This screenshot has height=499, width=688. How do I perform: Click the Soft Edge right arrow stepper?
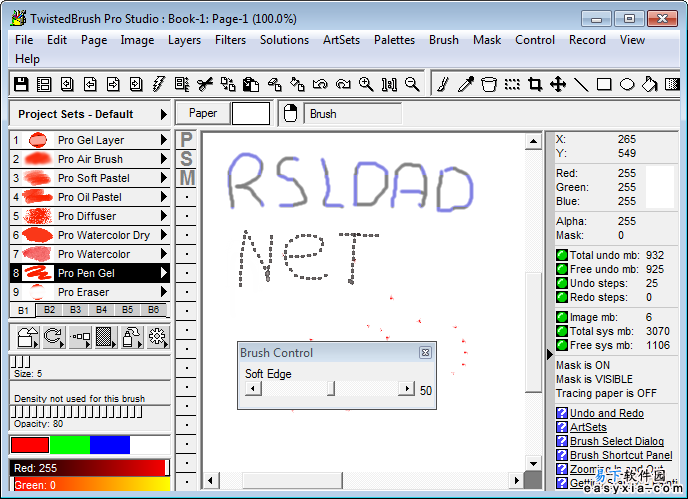click(x=407, y=388)
